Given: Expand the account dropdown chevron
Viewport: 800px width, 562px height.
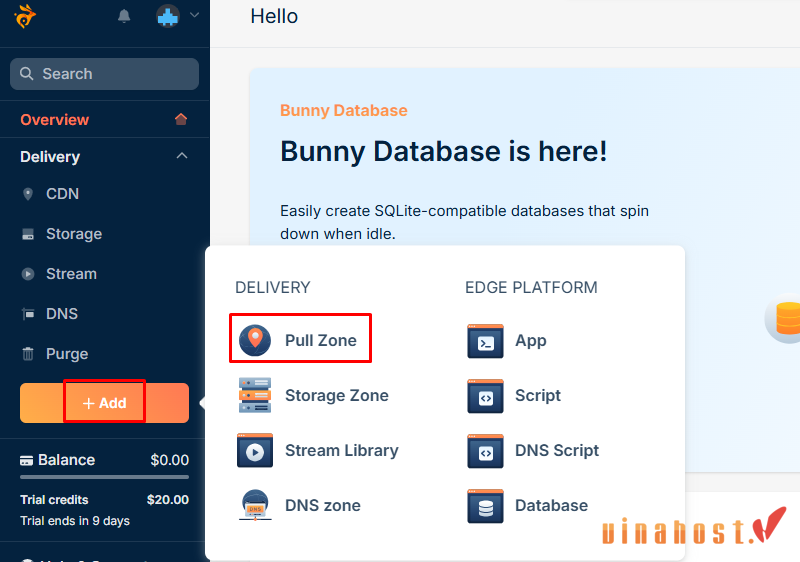Looking at the screenshot, I should pos(194,15).
